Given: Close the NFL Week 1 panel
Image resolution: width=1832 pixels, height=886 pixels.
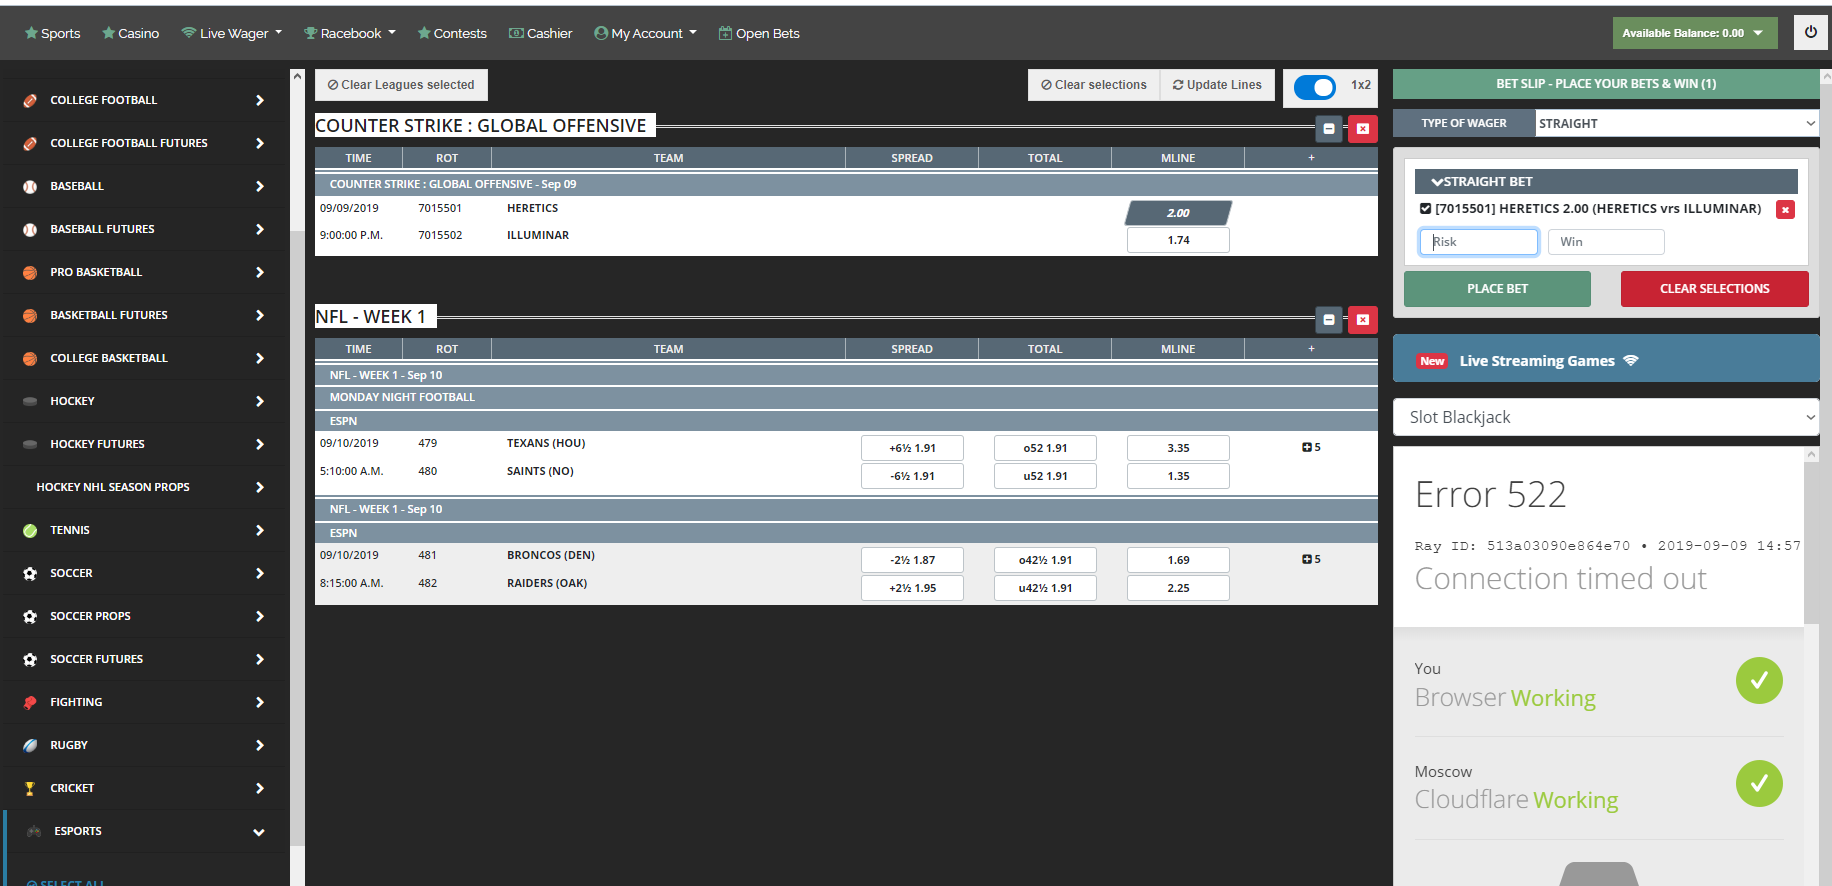Looking at the screenshot, I should [1362, 320].
